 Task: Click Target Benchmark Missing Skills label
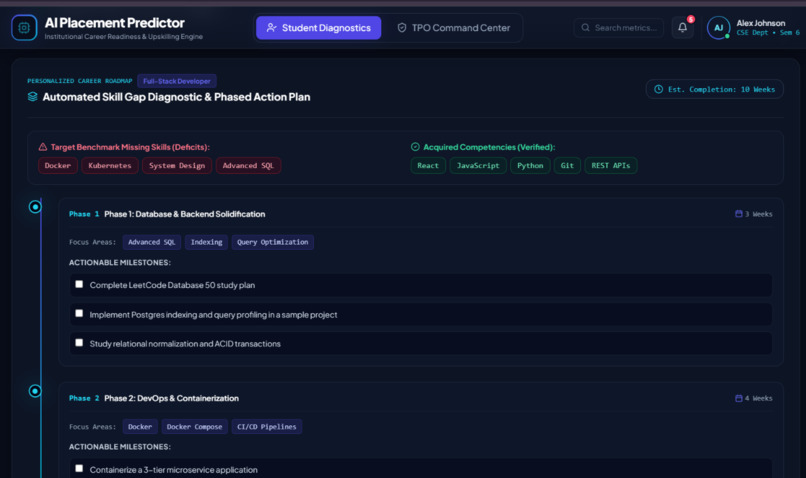tap(130, 147)
